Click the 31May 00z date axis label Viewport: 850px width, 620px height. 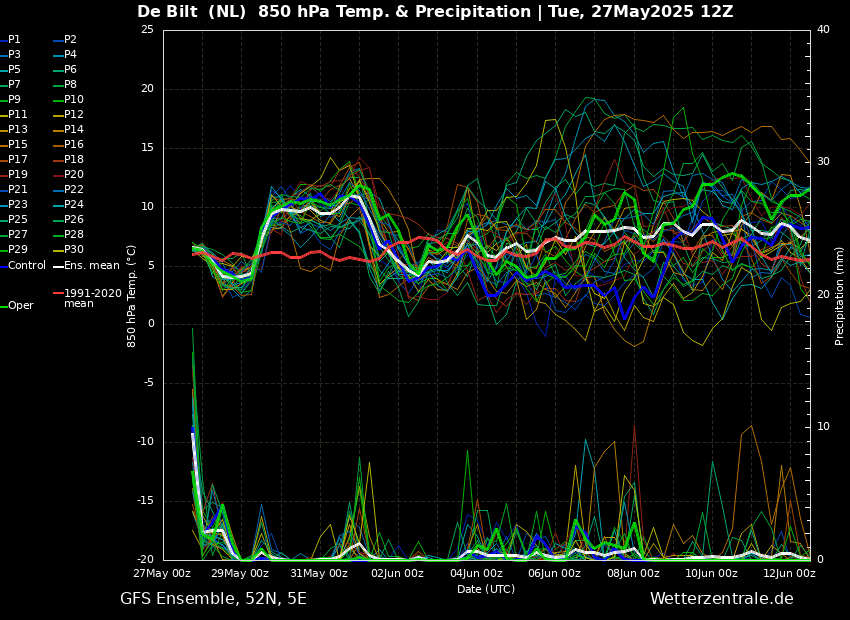(x=319, y=573)
